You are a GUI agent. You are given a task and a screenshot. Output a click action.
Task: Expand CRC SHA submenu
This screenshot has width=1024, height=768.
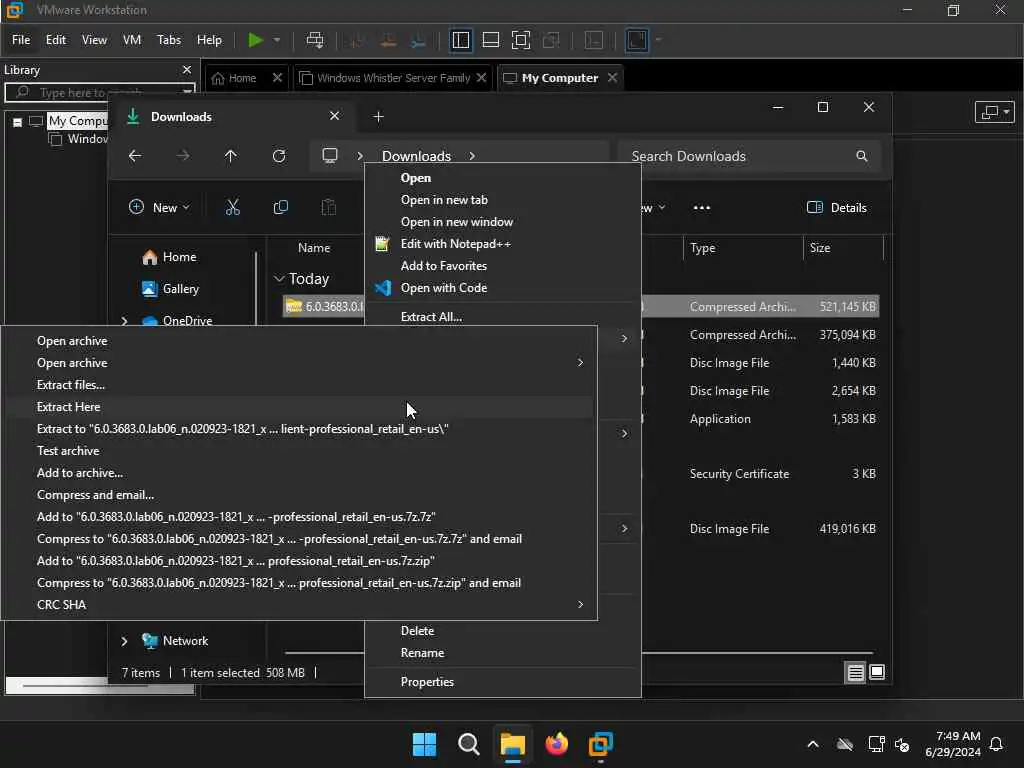580,605
